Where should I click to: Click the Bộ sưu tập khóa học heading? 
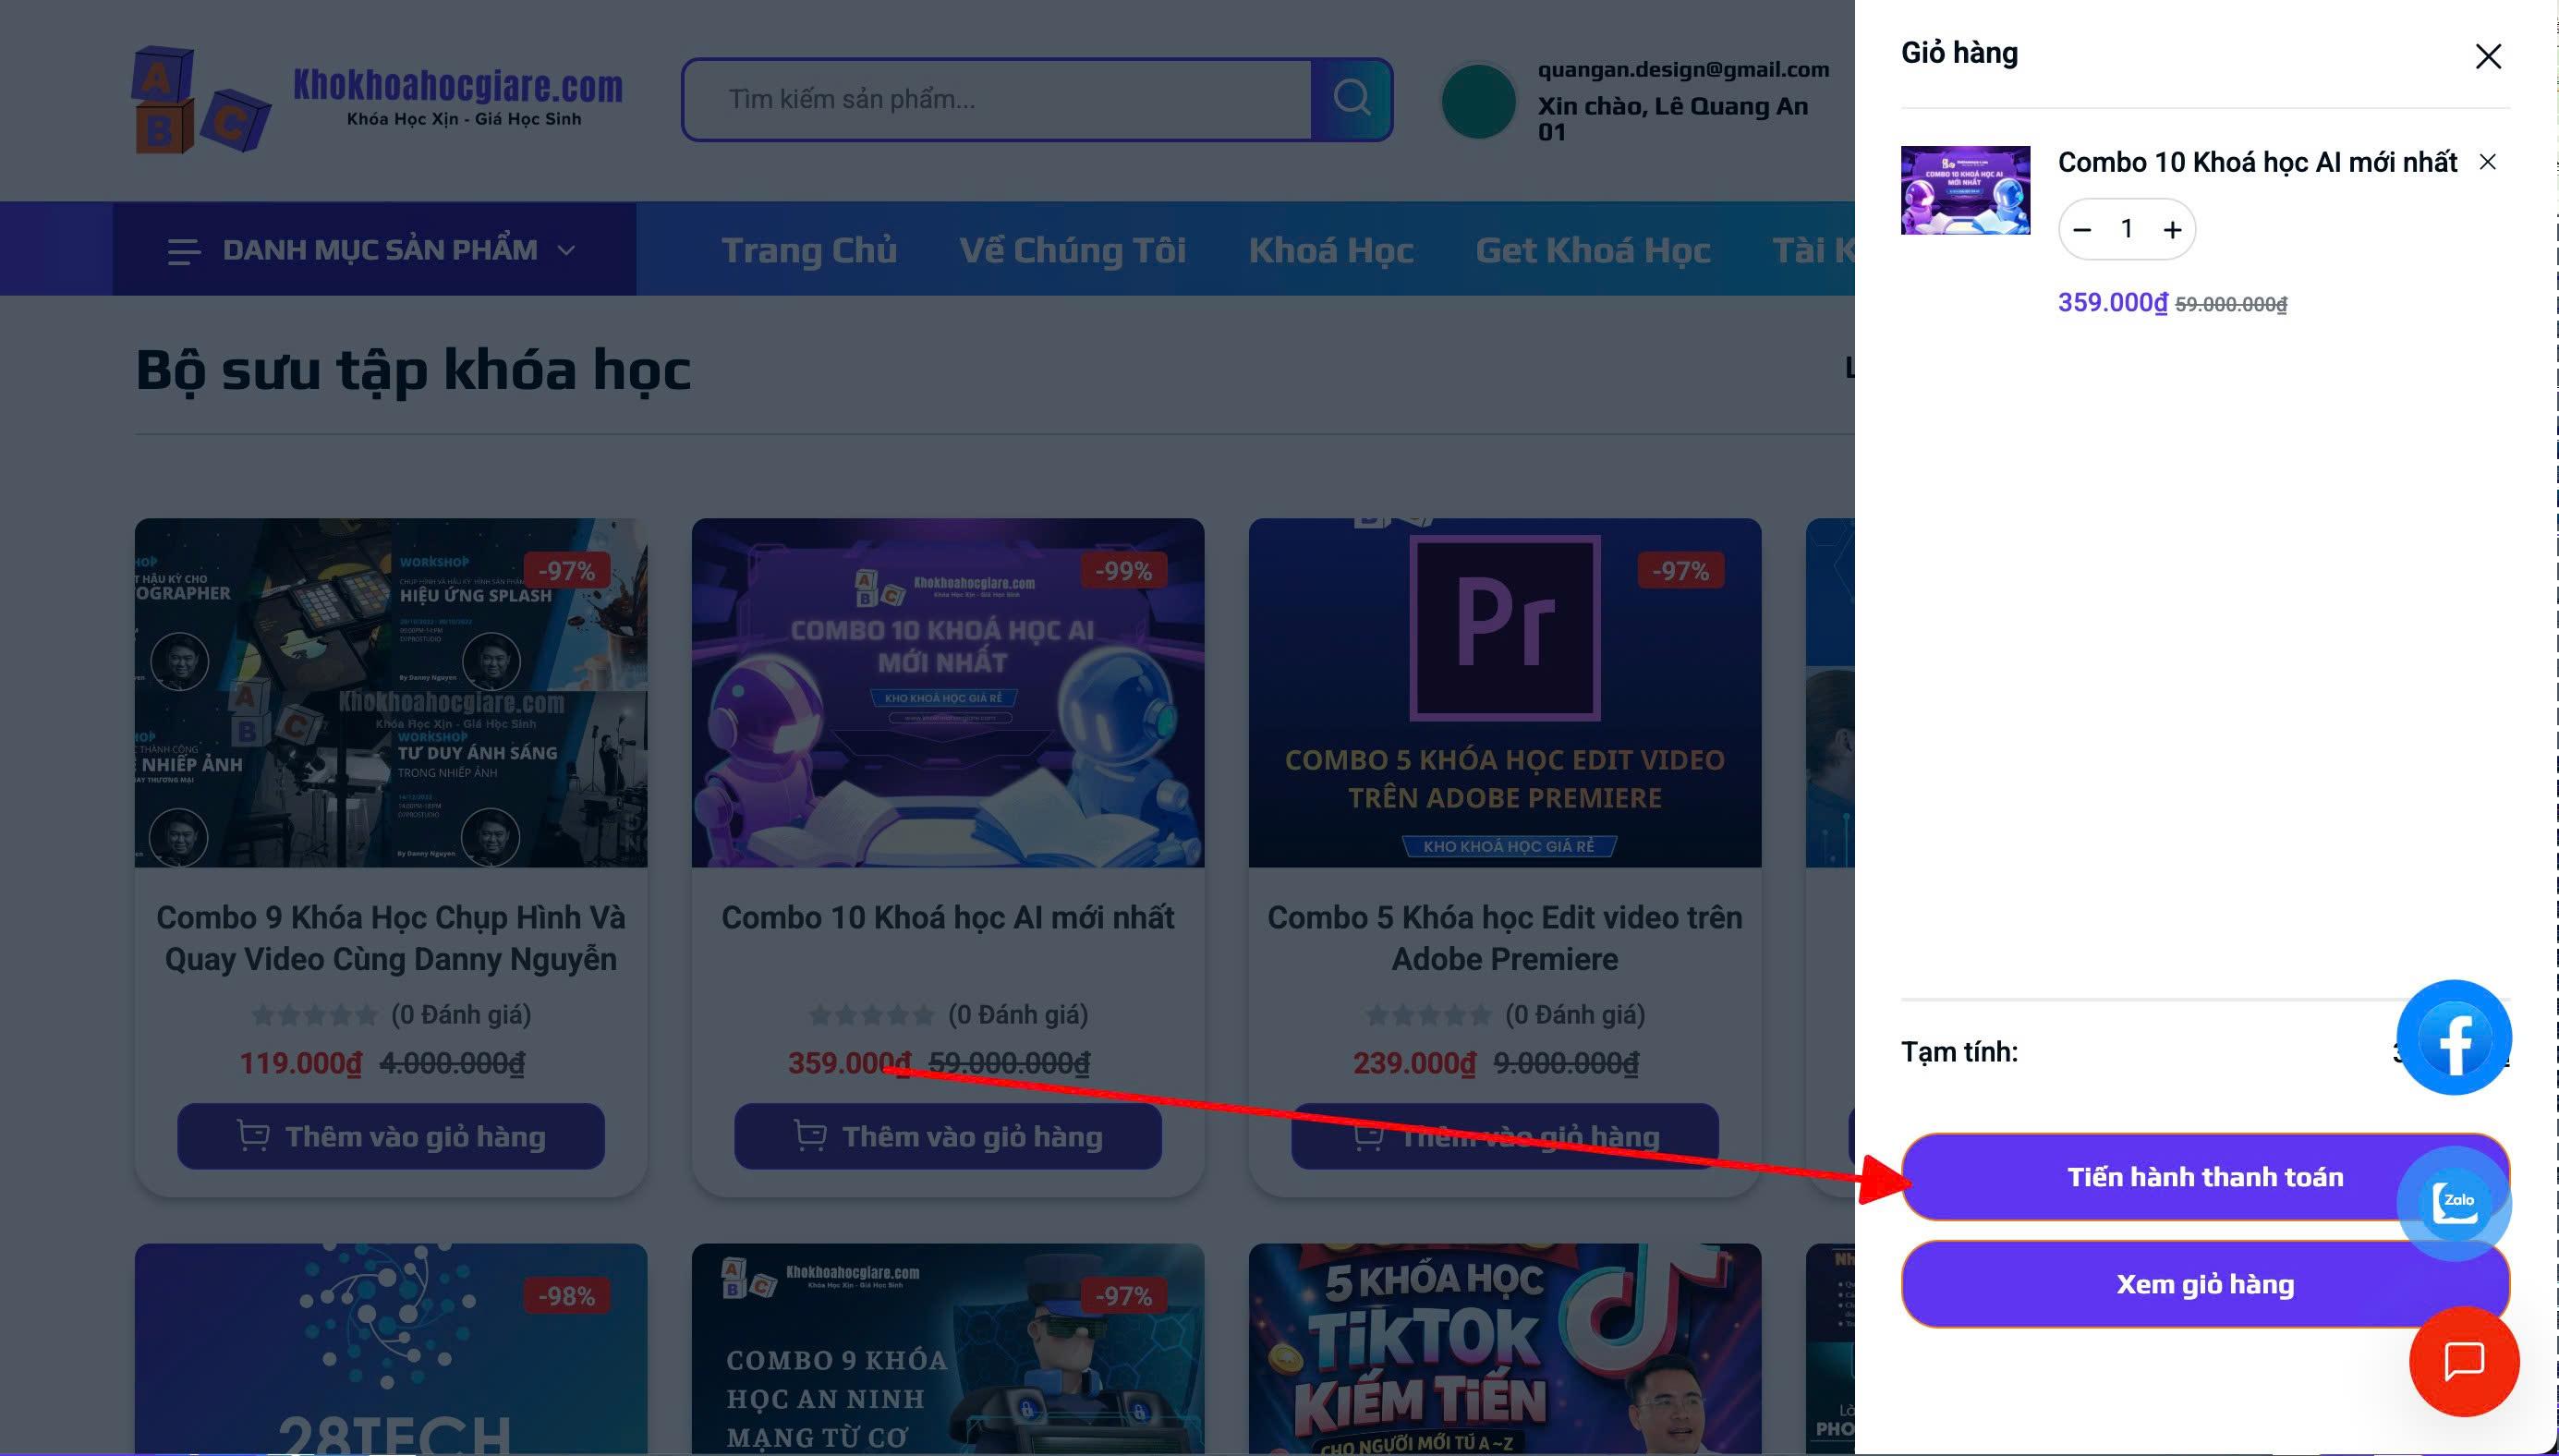pos(413,370)
